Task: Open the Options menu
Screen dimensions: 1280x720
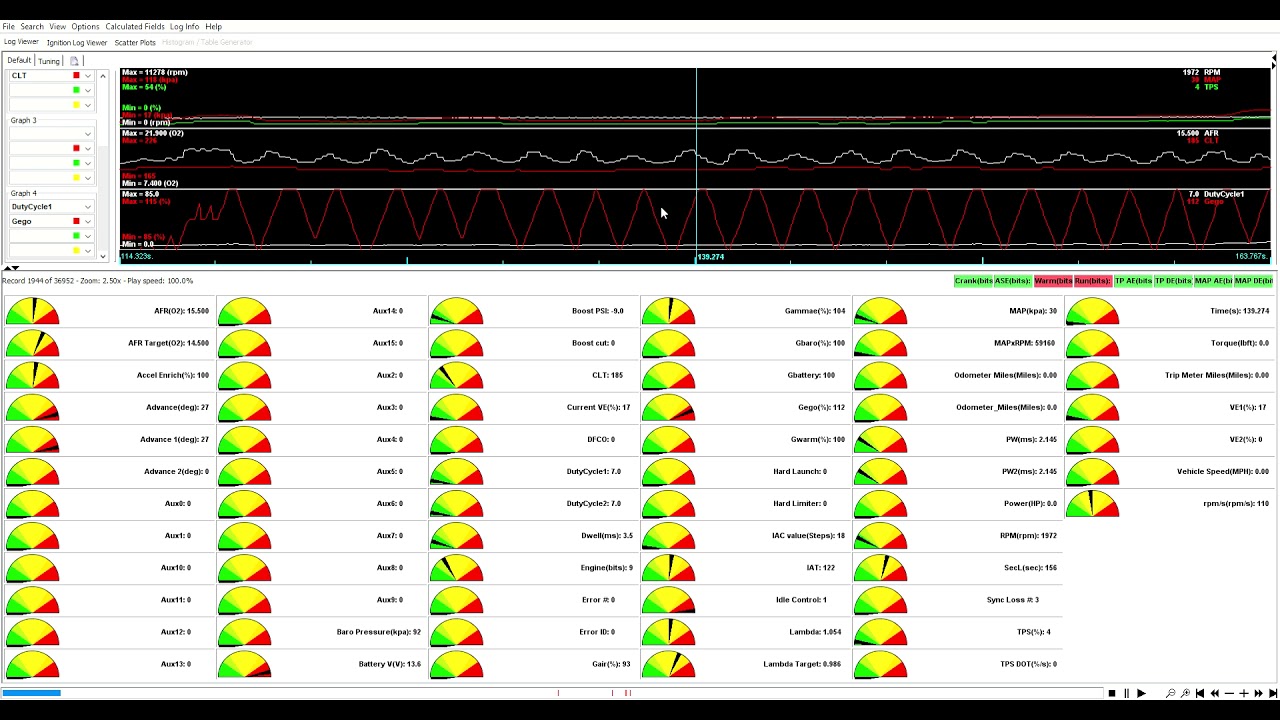Action: pyautogui.click(x=85, y=27)
